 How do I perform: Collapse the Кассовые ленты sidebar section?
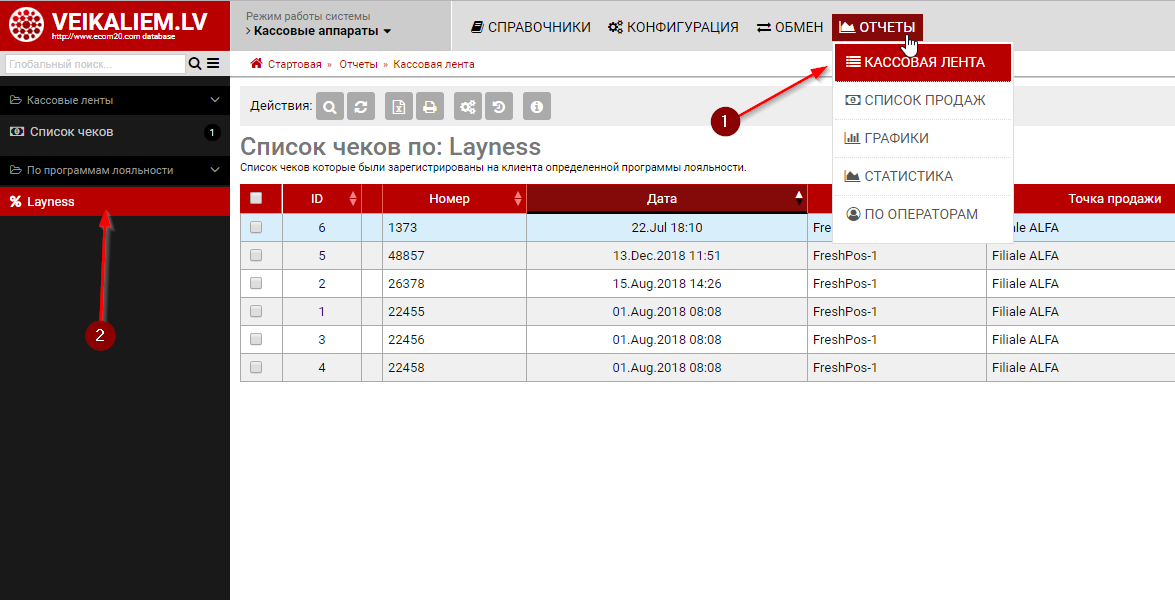coord(214,100)
